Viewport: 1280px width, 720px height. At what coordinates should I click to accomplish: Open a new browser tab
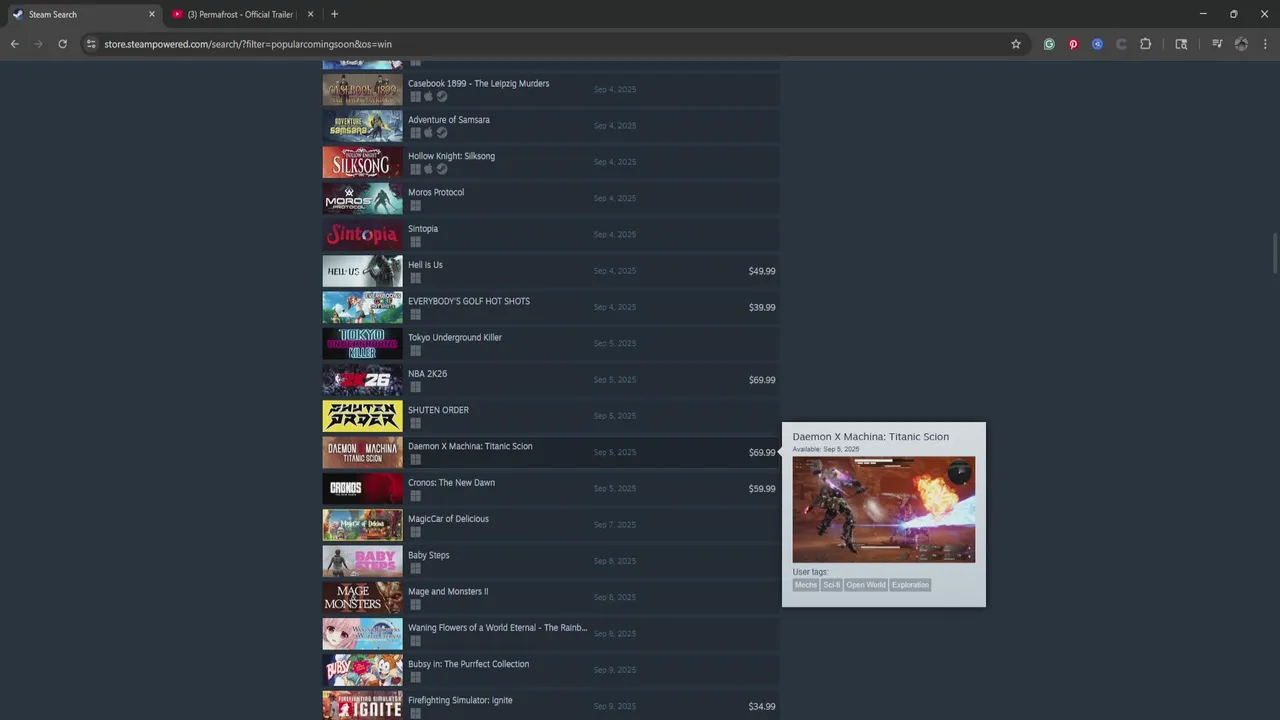tap(334, 14)
